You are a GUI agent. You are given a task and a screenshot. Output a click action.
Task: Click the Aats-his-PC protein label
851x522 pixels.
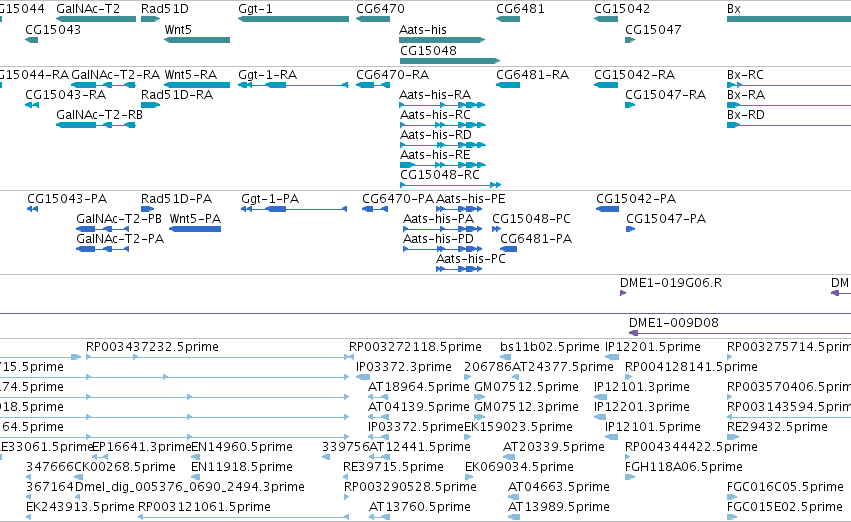tap(471, 259)
